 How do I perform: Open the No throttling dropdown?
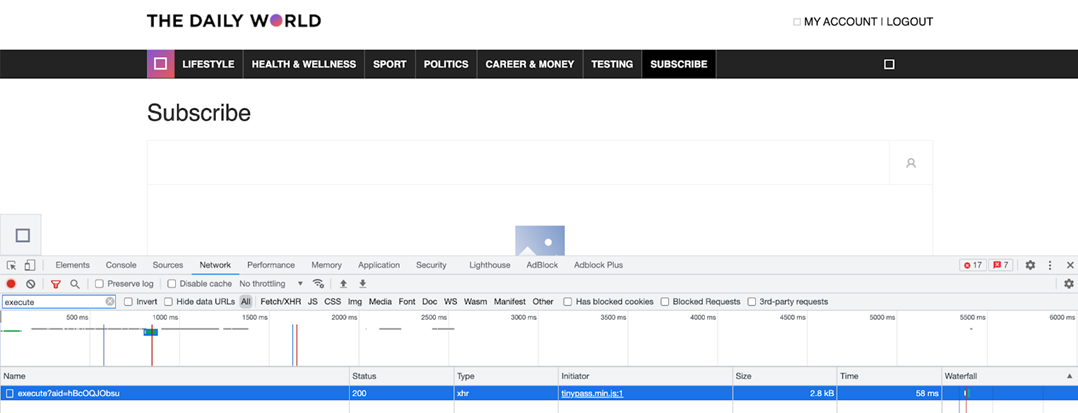tap(271, 284)
